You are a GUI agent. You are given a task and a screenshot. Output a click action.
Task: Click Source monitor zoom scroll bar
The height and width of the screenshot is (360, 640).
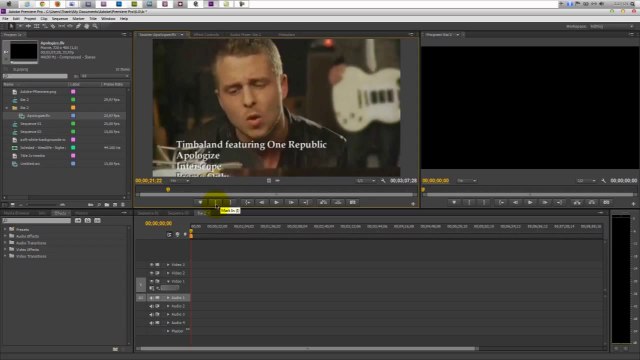pos(276,195)
